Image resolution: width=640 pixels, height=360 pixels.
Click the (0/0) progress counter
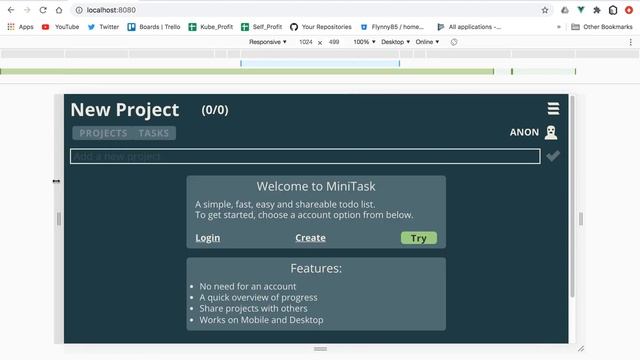(x=215, y=110)
